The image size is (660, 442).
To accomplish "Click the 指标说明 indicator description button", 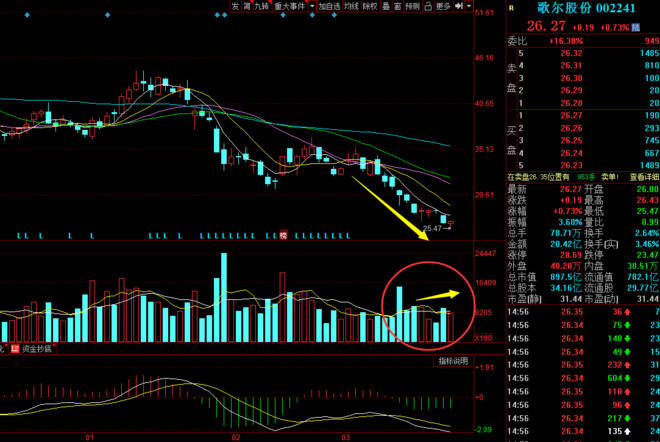I will 453,361.
